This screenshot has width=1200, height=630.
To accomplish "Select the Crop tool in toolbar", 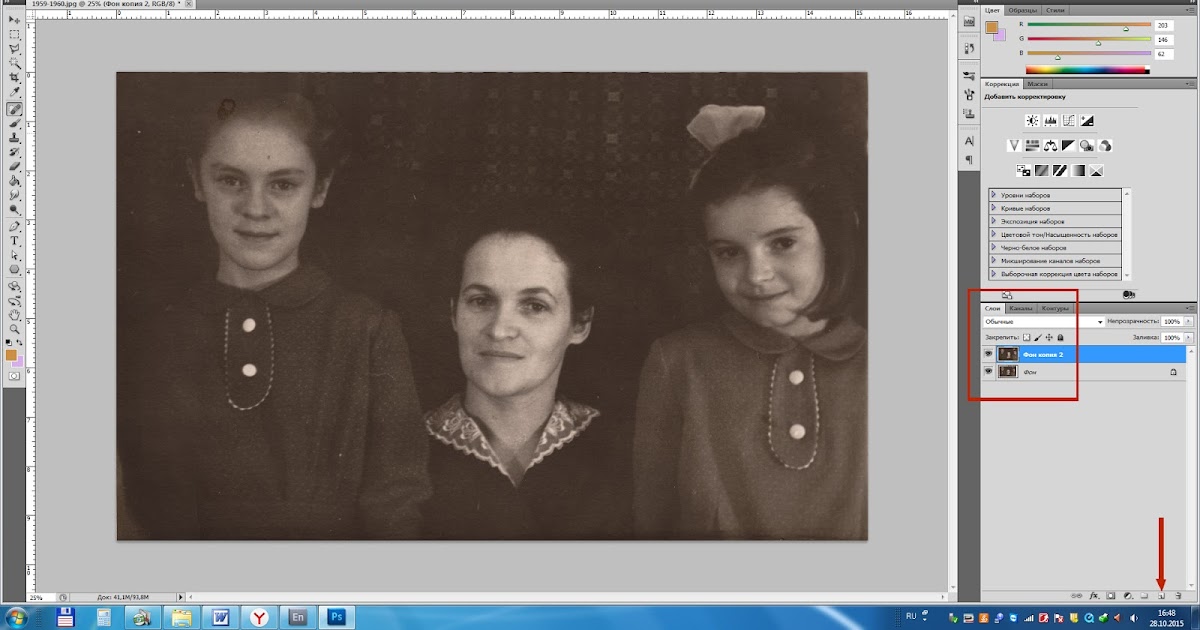I will pos(15,77).
